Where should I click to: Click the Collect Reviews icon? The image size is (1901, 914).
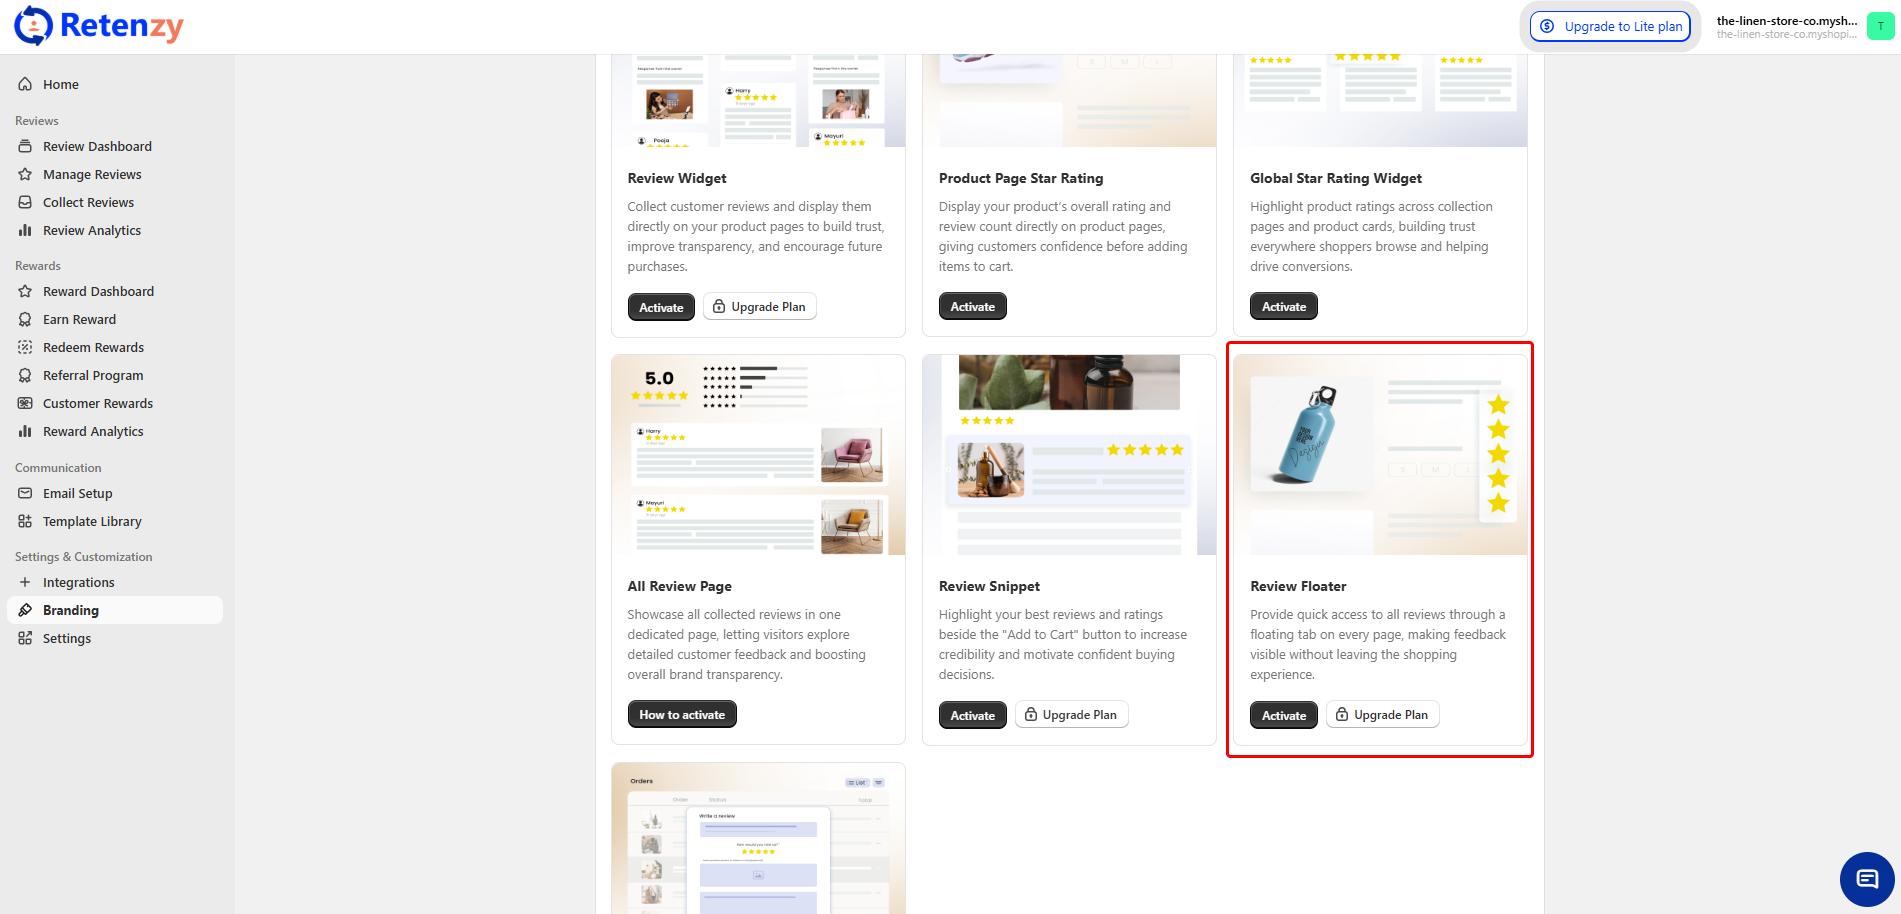(25, 202)
